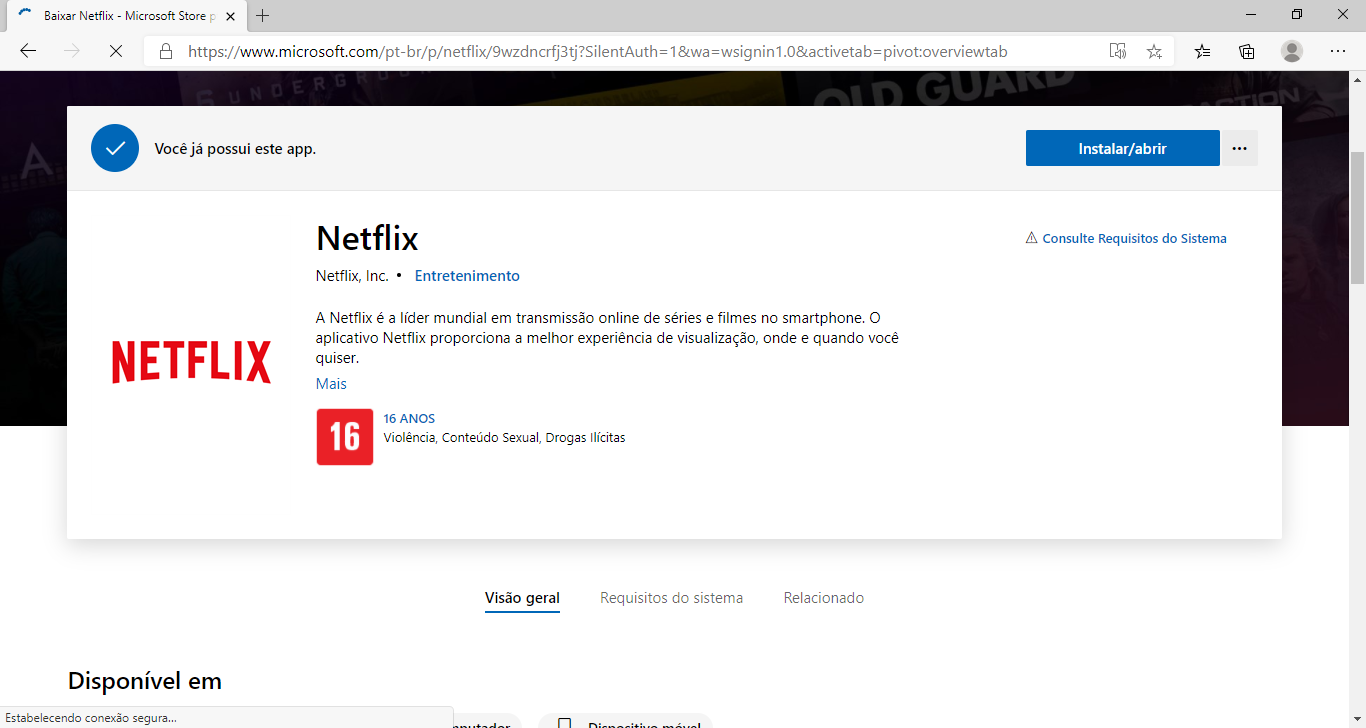The height and width of the screenshot is (728, 1366).
Task: Click "Violência, Conteúdo Sexual, Drogas Ilícitas" text
Action: click(x=504, y=438)
